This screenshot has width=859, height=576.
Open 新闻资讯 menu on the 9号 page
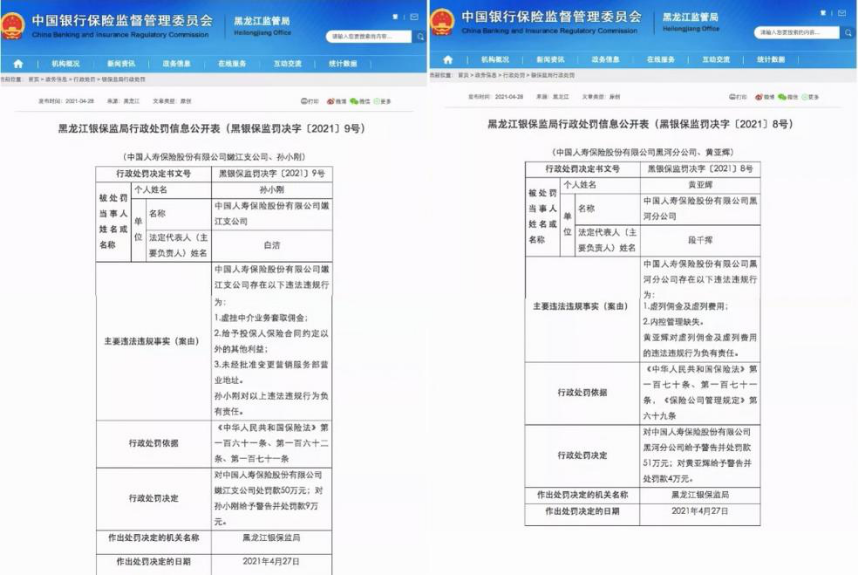click(121, 64)
